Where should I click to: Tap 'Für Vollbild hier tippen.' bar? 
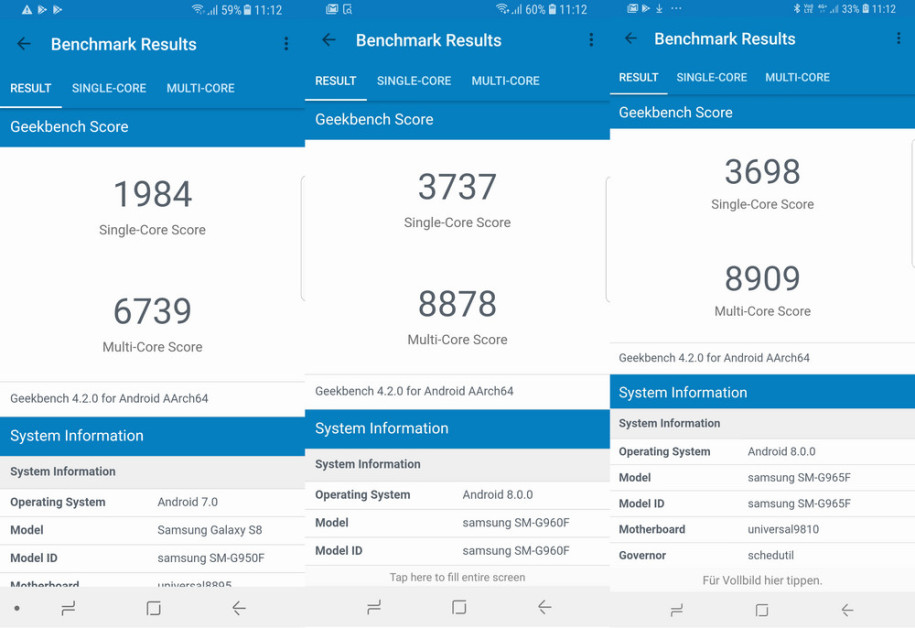pos(762,580)
